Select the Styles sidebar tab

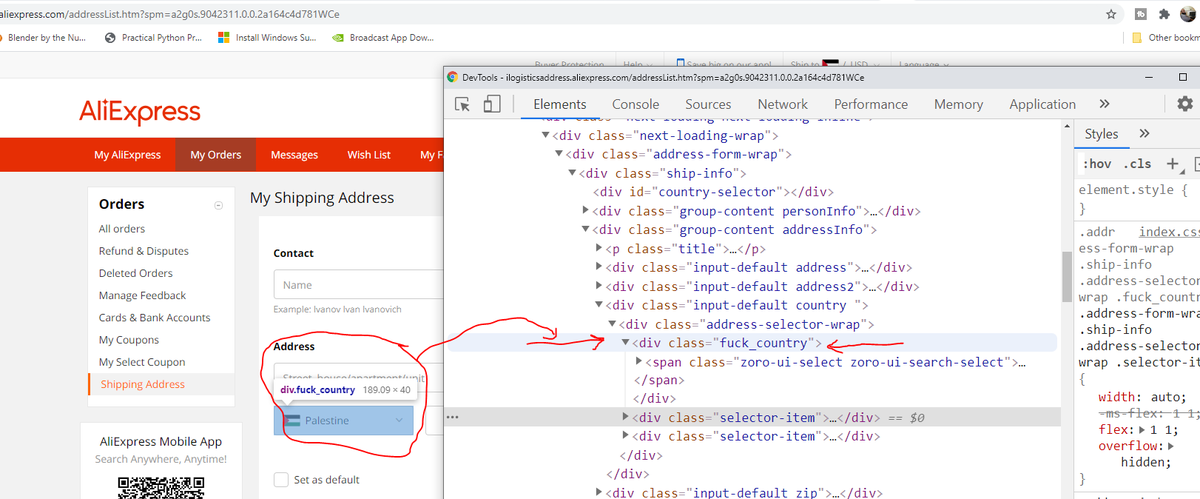click(x=1101, y=134)
